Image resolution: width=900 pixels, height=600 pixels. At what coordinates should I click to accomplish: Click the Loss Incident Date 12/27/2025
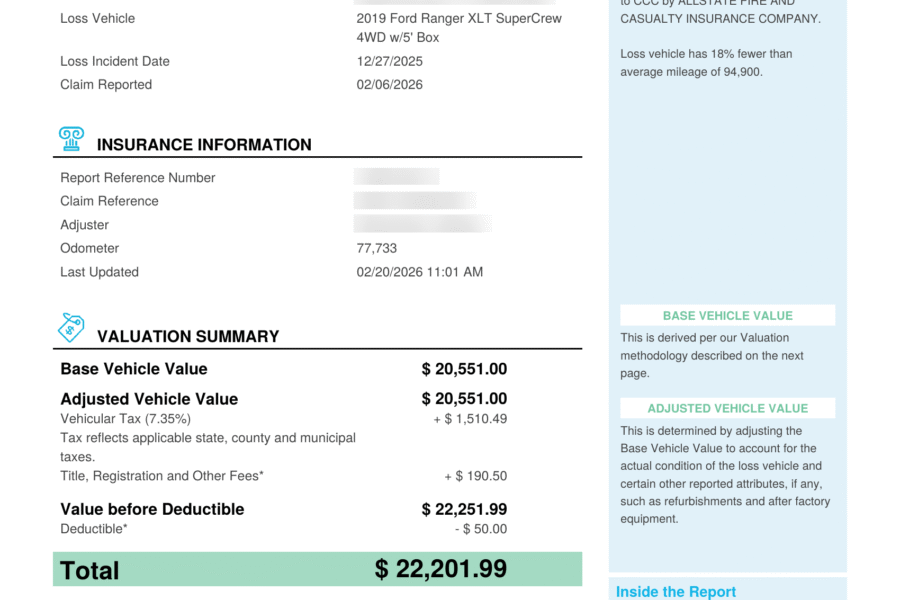coord(390,61)
